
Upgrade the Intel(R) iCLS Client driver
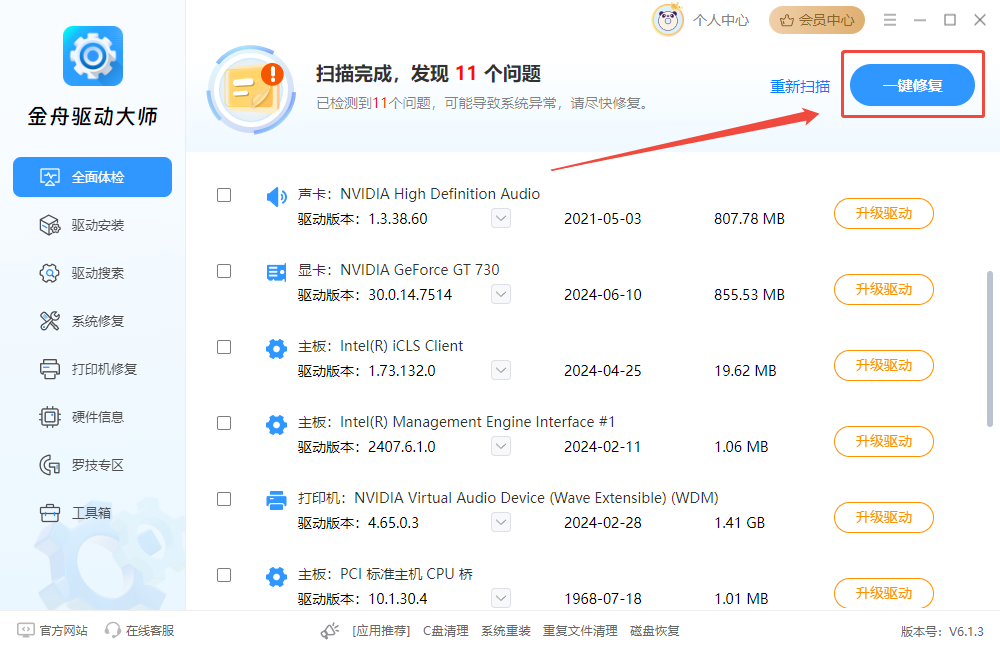coord(883,366)
